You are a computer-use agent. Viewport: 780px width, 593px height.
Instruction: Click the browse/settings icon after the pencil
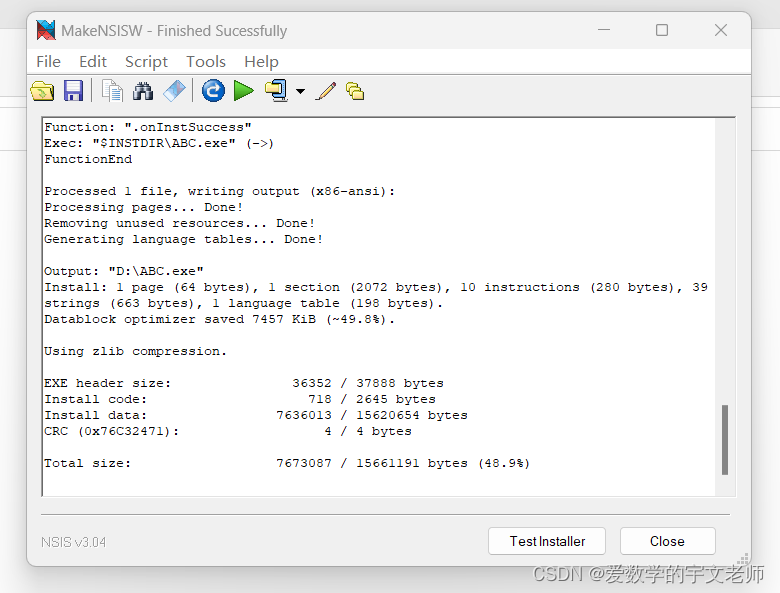355,91
